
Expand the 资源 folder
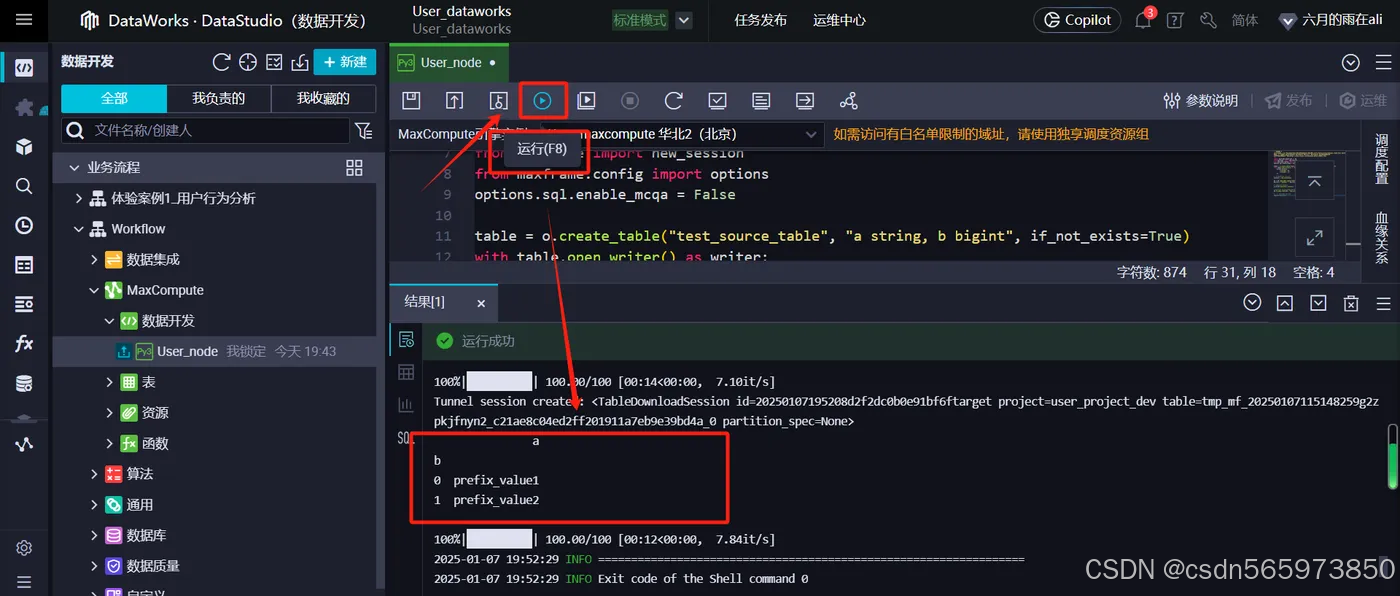110,413
